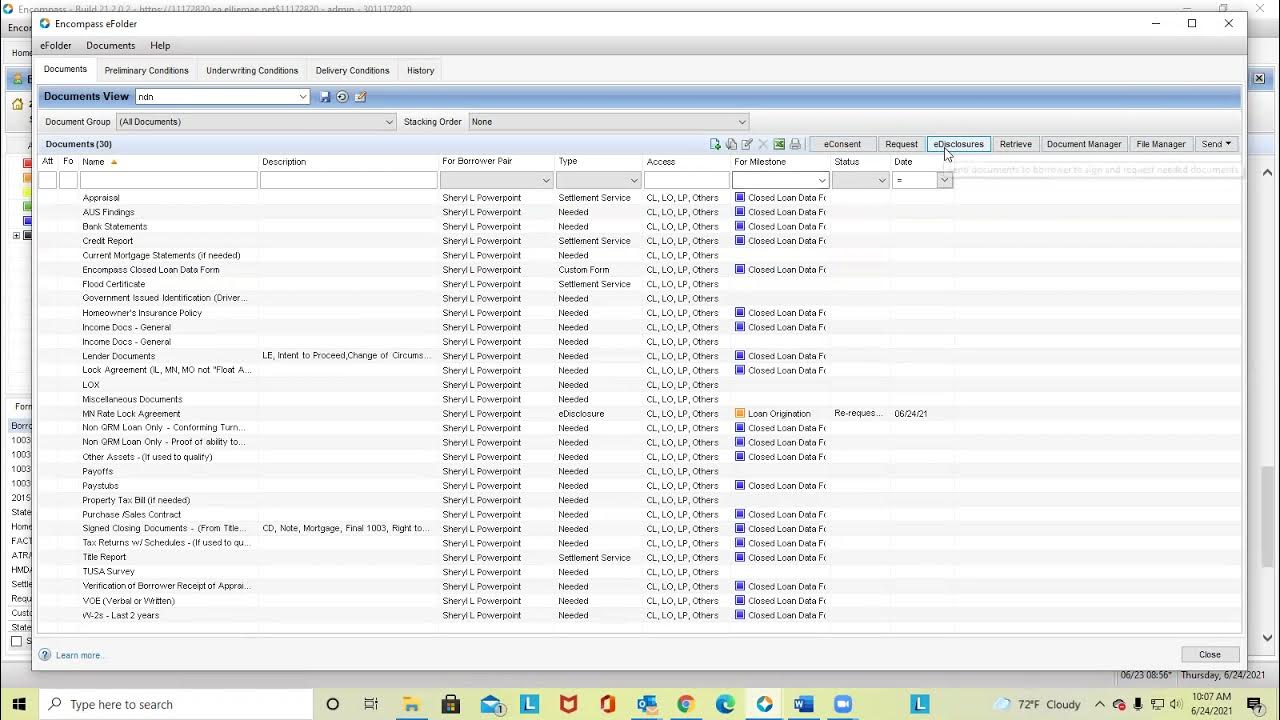
Task: Open the Type filter dropdown
Action: tap(634, 180)
